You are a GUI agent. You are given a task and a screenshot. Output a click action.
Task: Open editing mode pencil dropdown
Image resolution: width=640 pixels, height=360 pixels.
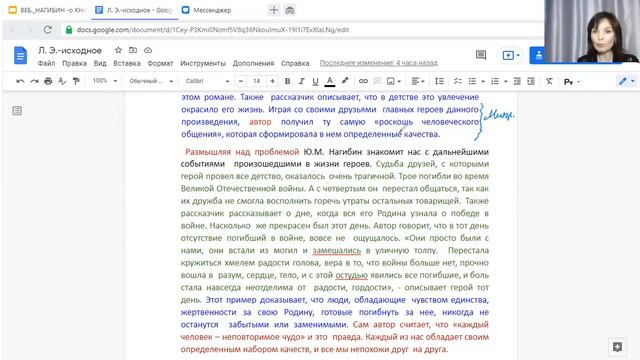(x=627, y=81)
